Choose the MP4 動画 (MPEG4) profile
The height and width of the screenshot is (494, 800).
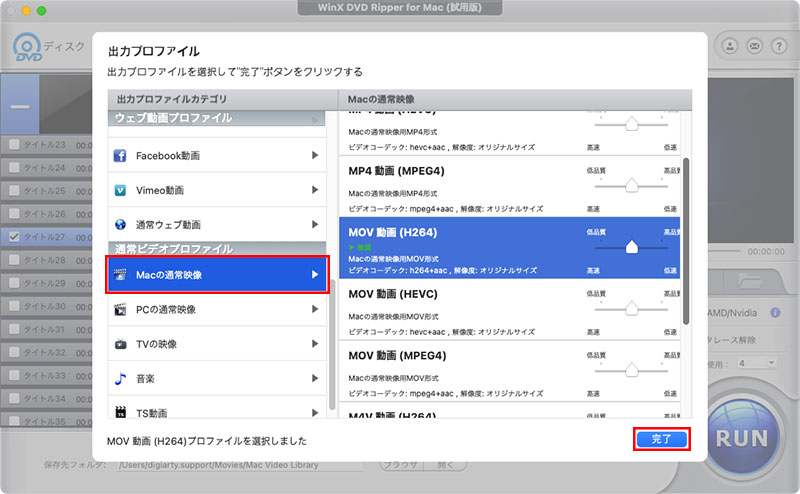pyautogui.click(x=509, y=186)
